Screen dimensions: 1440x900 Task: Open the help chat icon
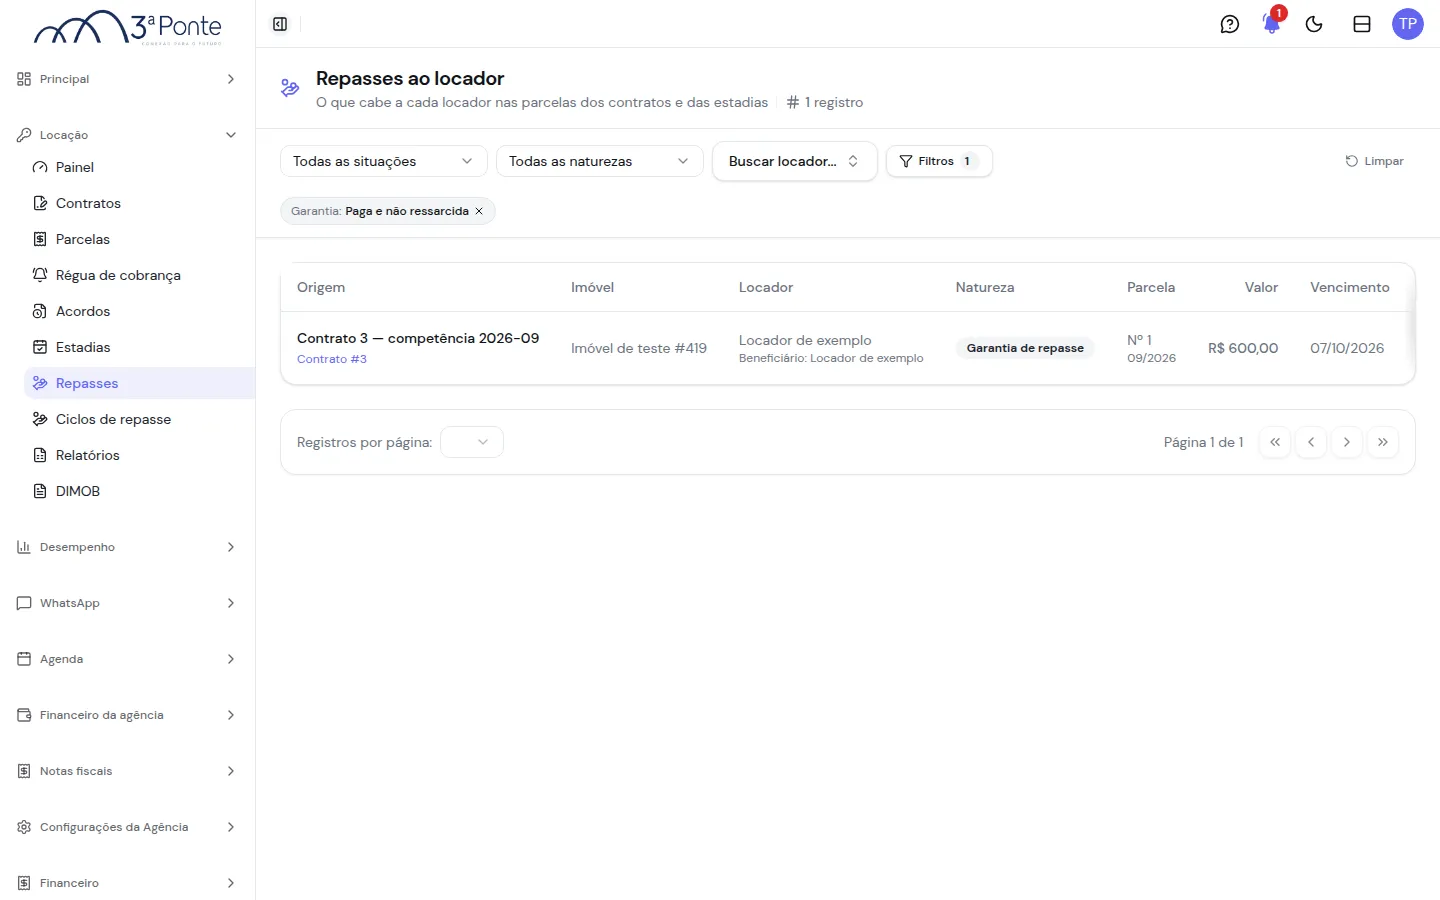coord(1230,24)
